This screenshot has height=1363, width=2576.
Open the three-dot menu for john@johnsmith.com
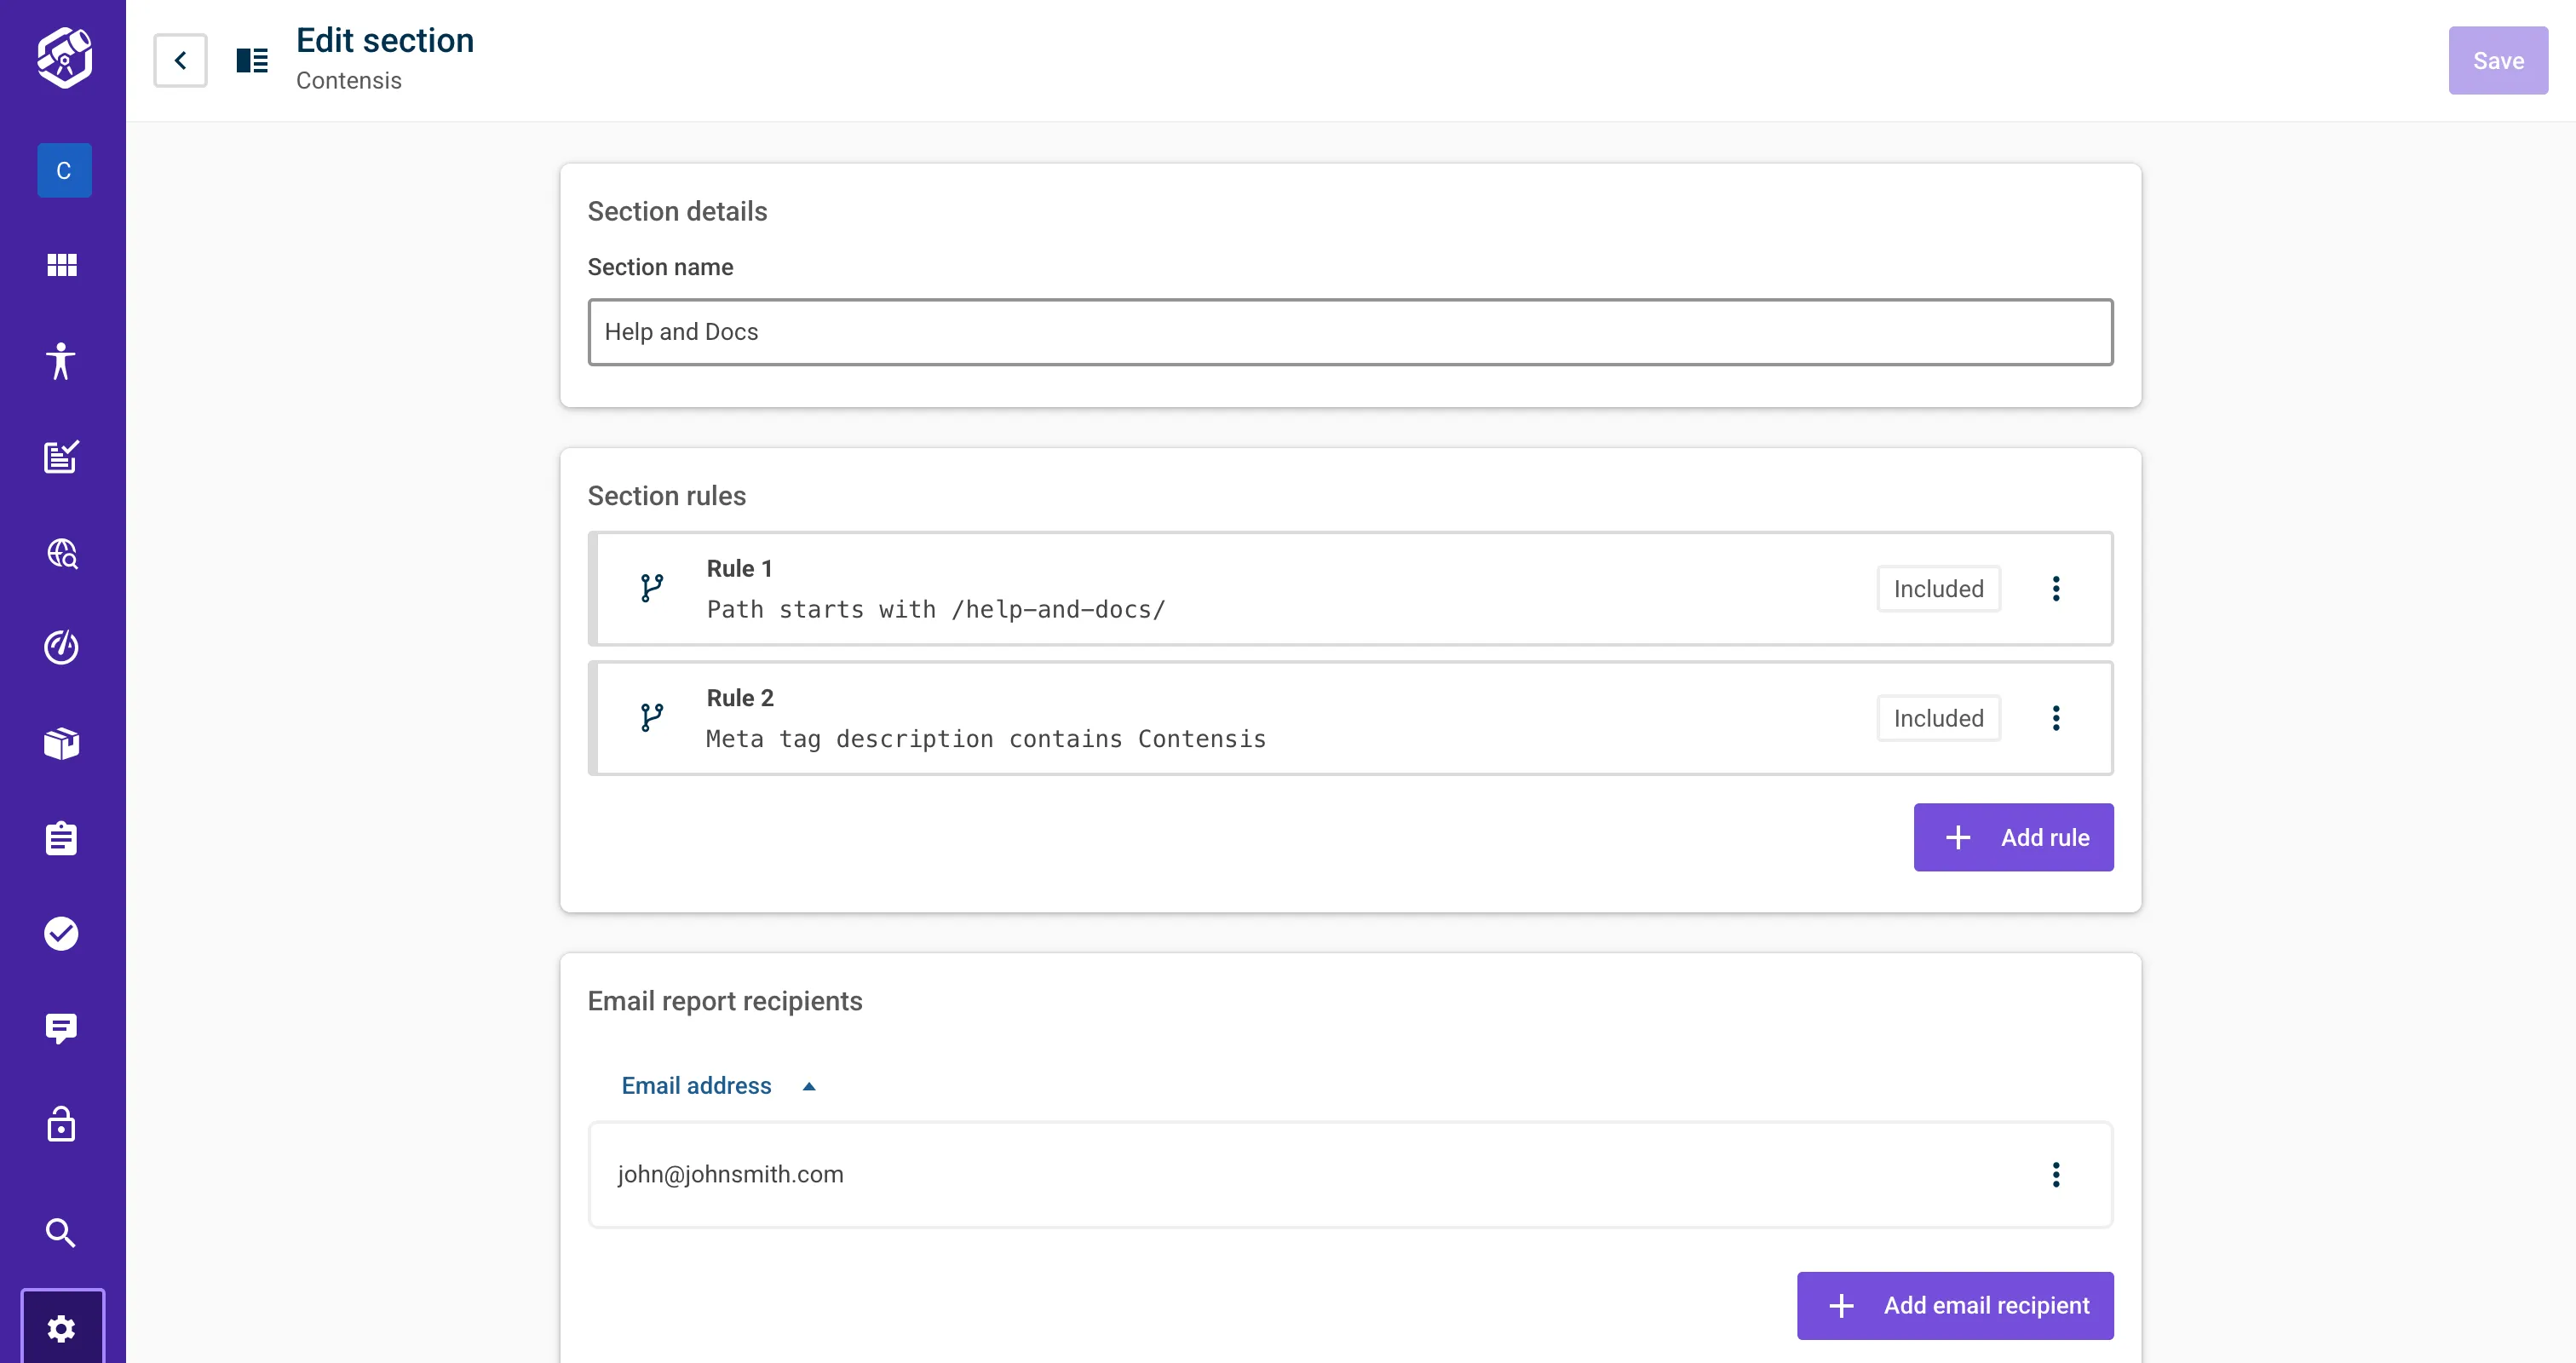[2057, 1174]
